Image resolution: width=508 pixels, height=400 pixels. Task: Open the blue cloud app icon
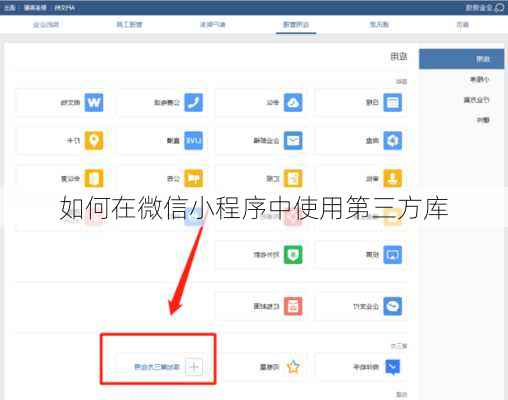click(293, 102)
